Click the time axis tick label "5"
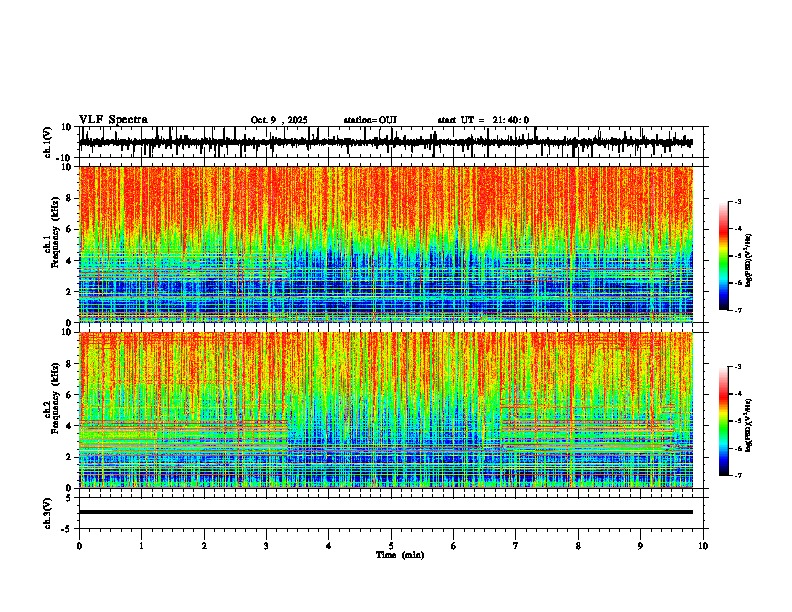Screen dimensions: 792x612 391,546
